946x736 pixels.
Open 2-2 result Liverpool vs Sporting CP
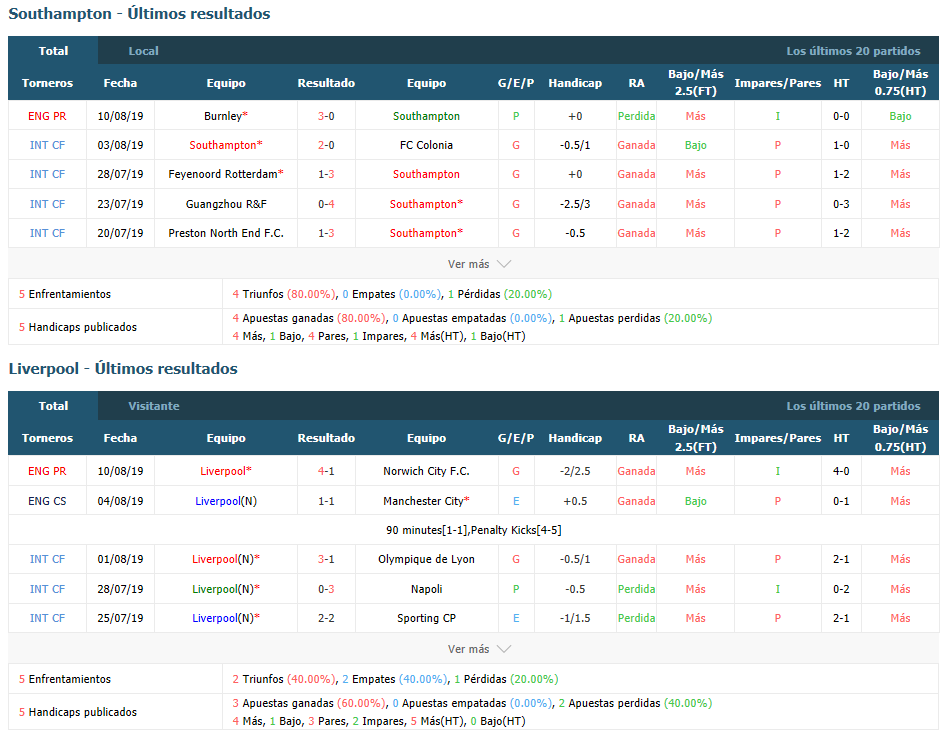326,618
